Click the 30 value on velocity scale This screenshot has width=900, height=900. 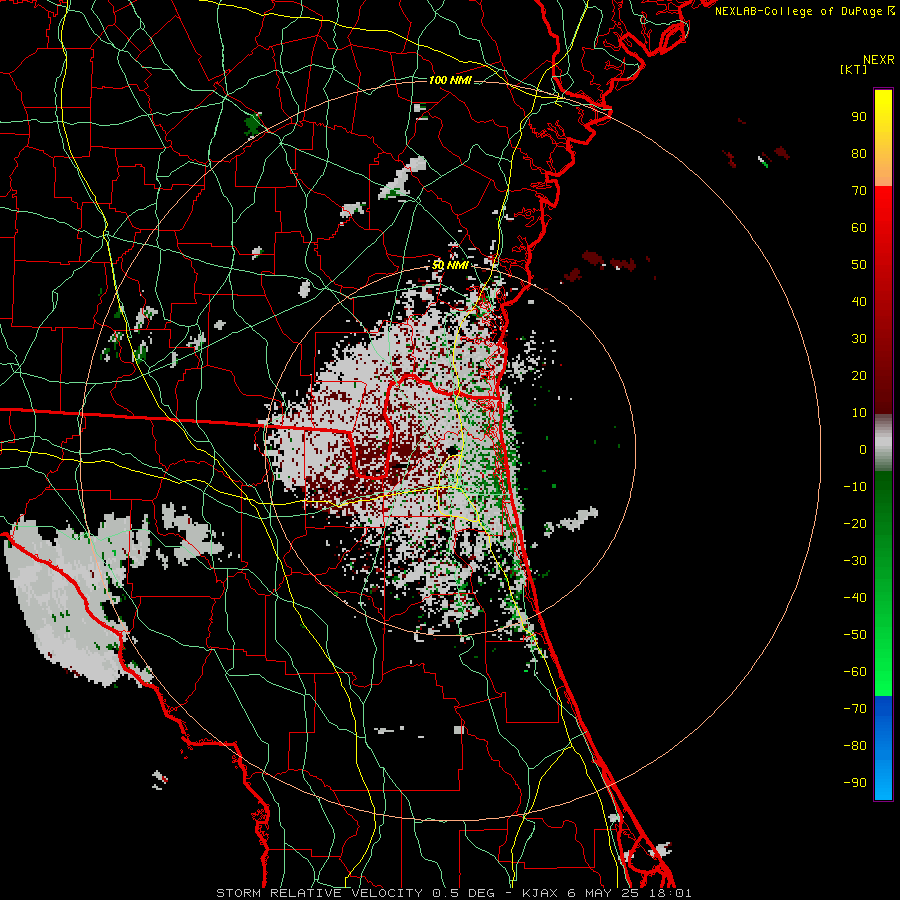click(859, 339)
